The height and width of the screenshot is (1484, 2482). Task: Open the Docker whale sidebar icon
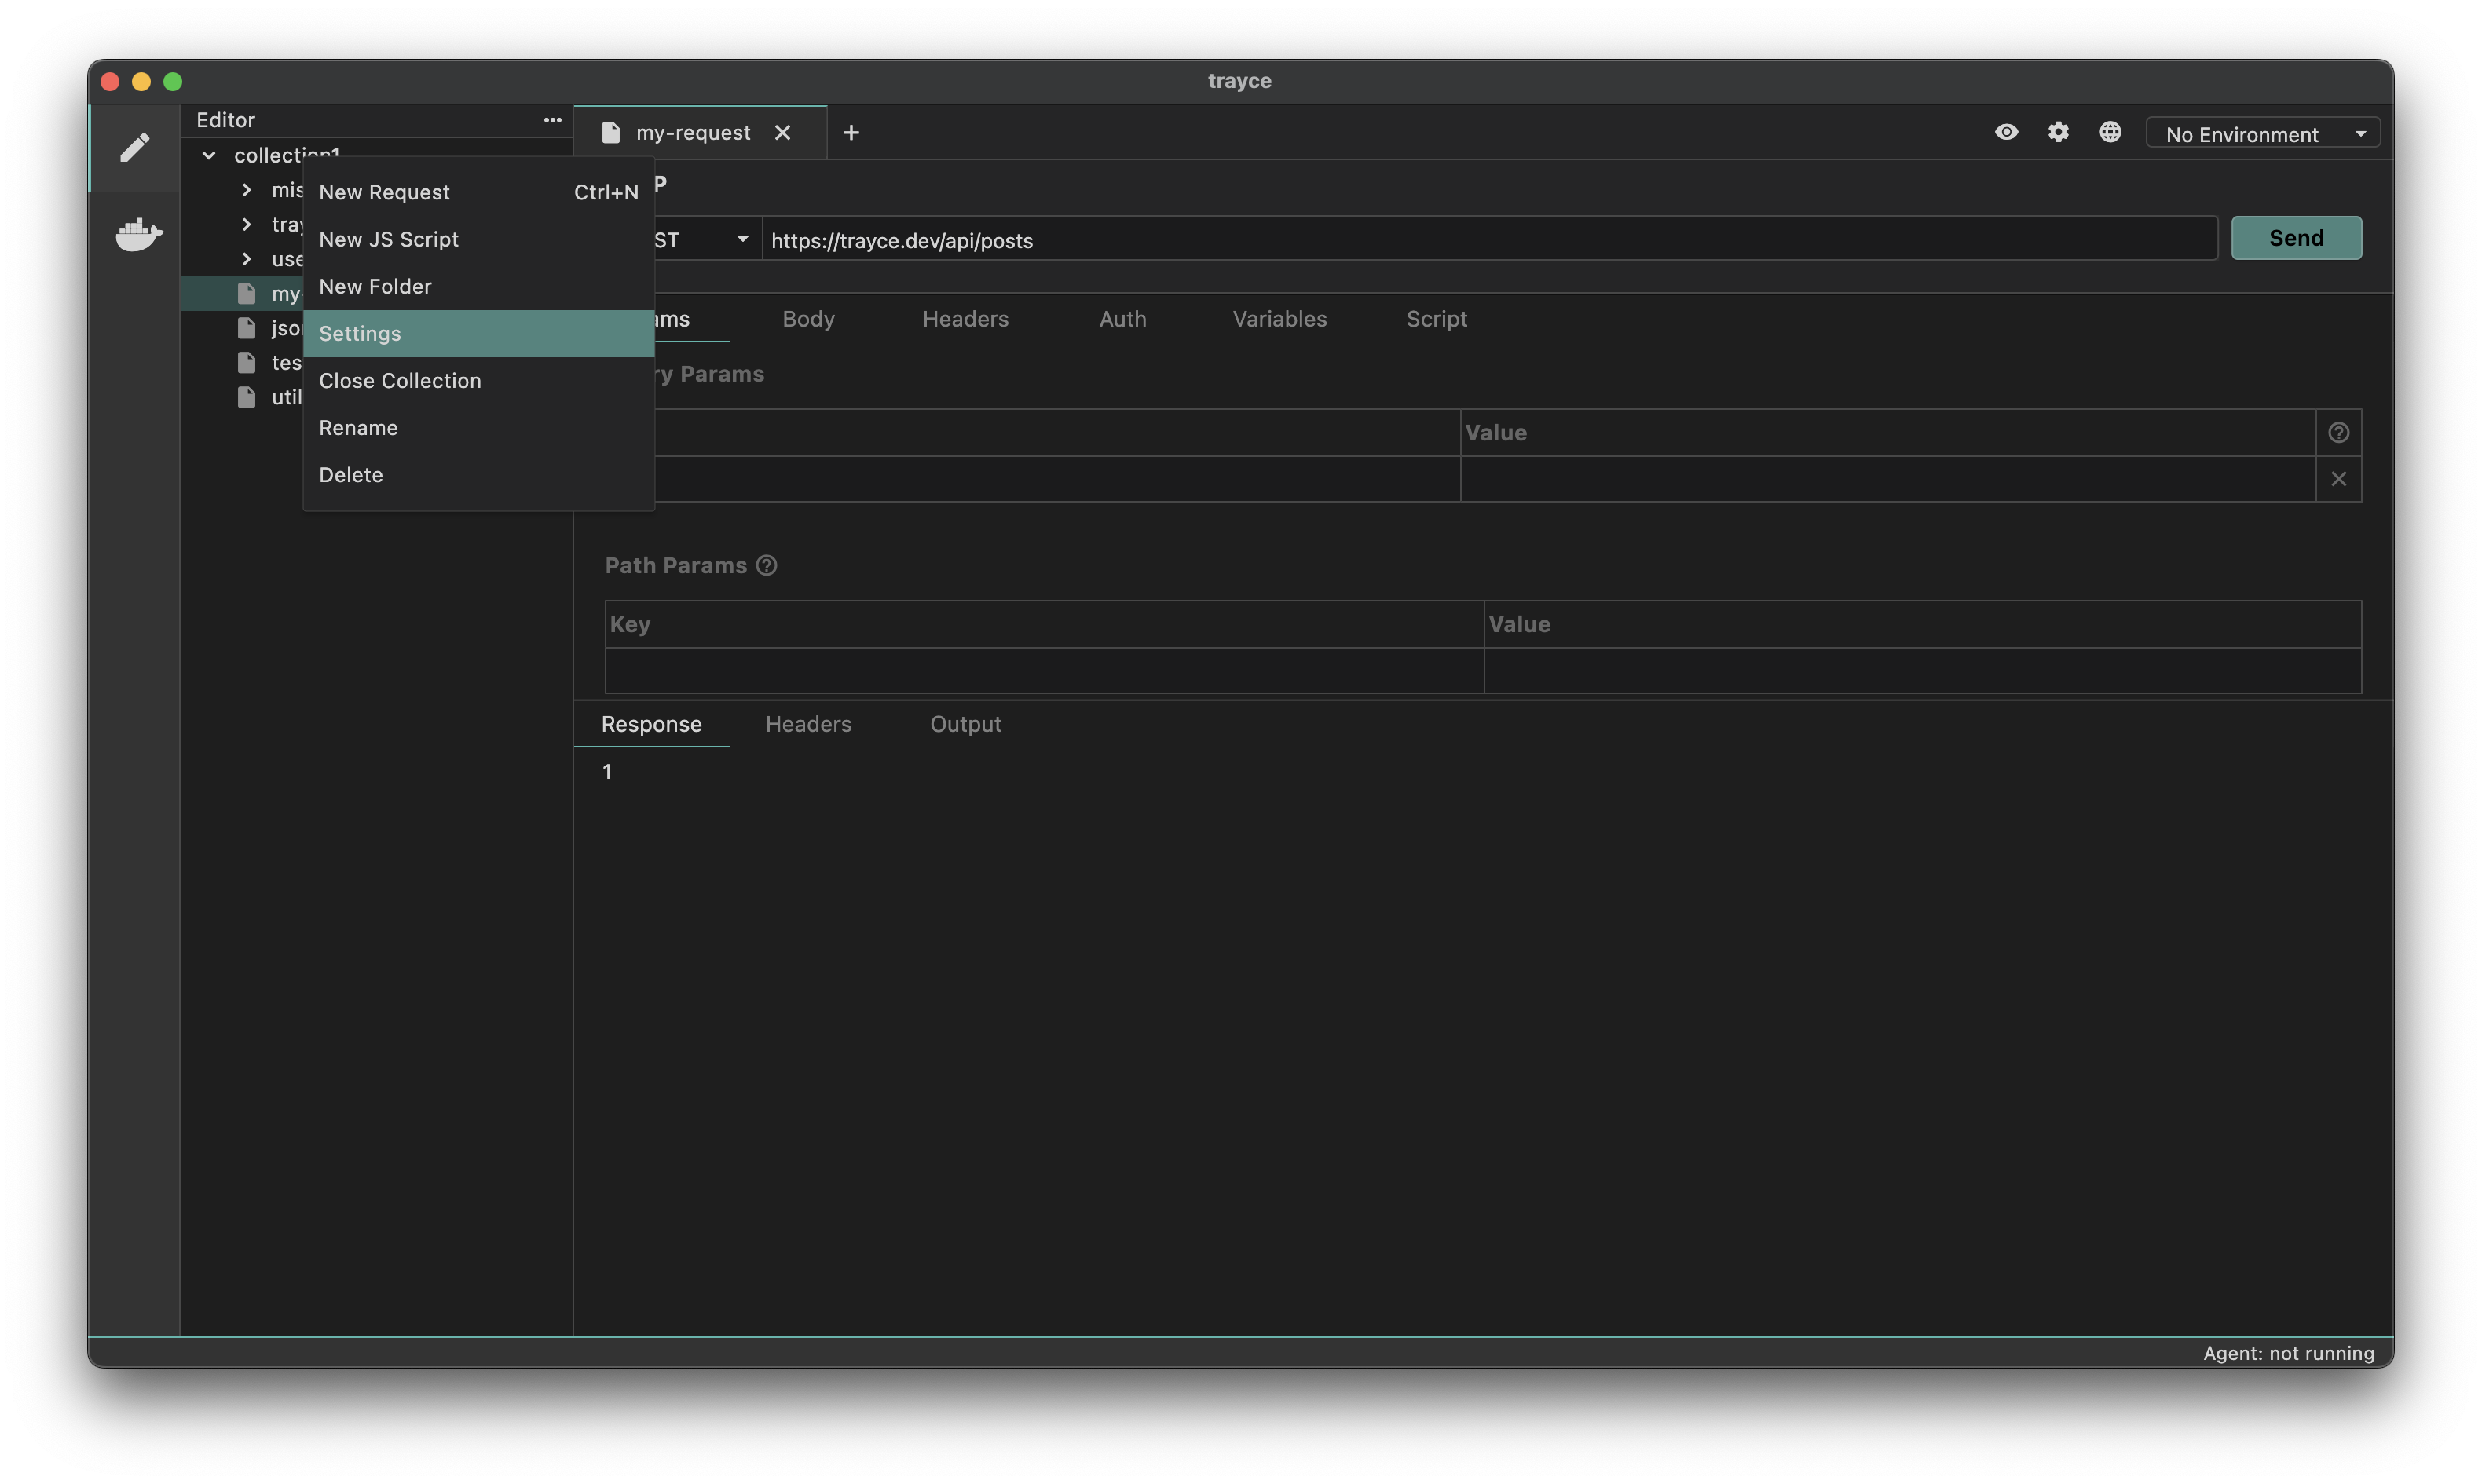(x=138, y=235)
